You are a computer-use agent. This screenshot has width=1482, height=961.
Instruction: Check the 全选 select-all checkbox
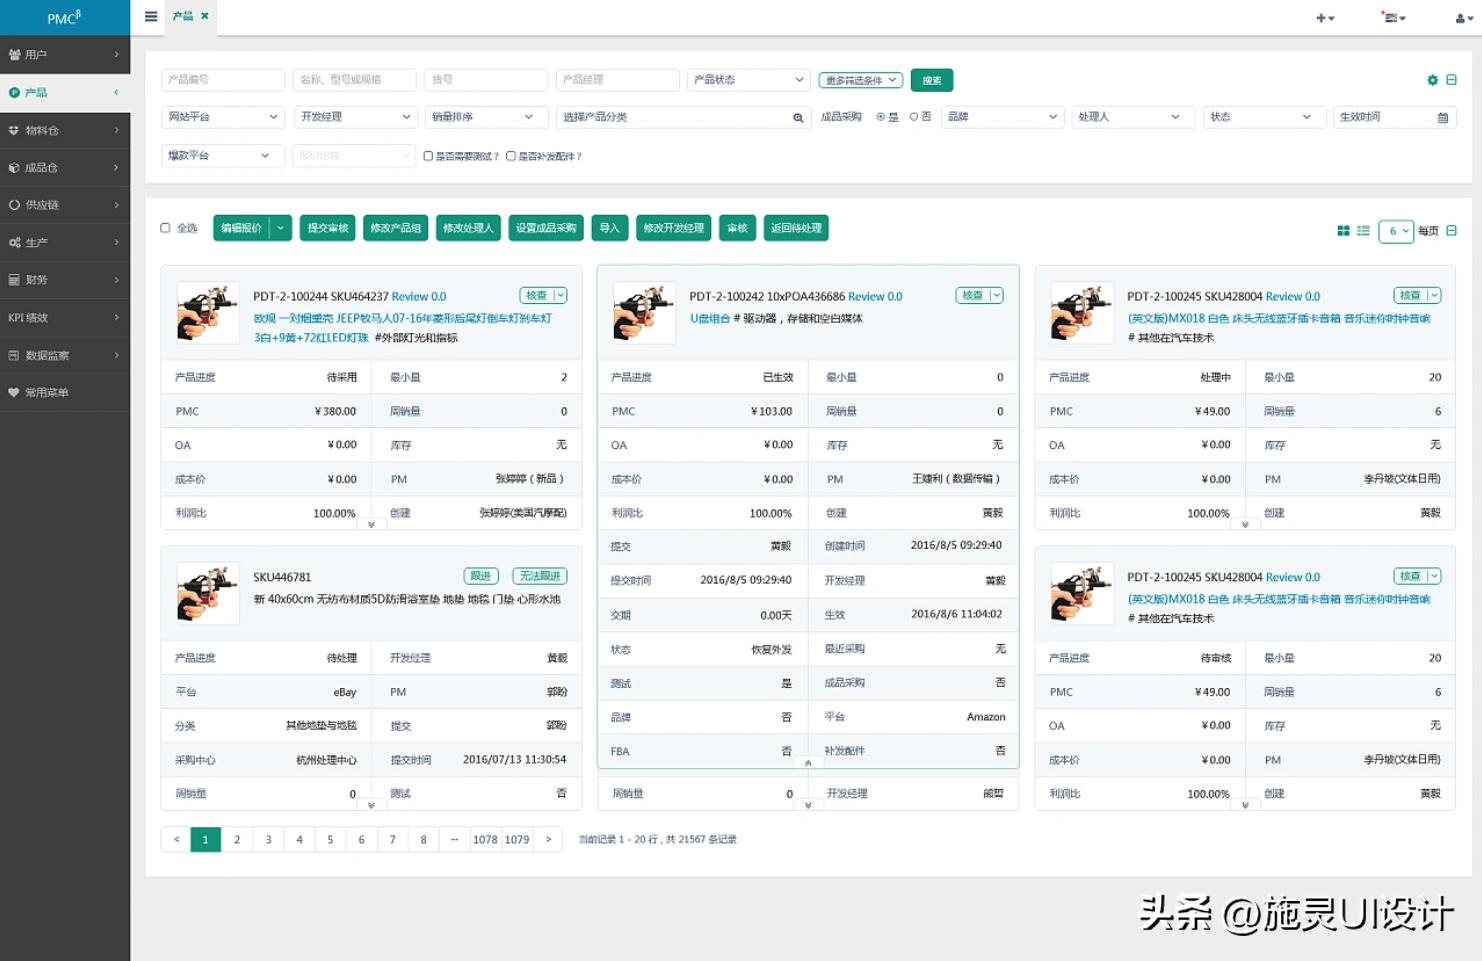click(166, 228)
